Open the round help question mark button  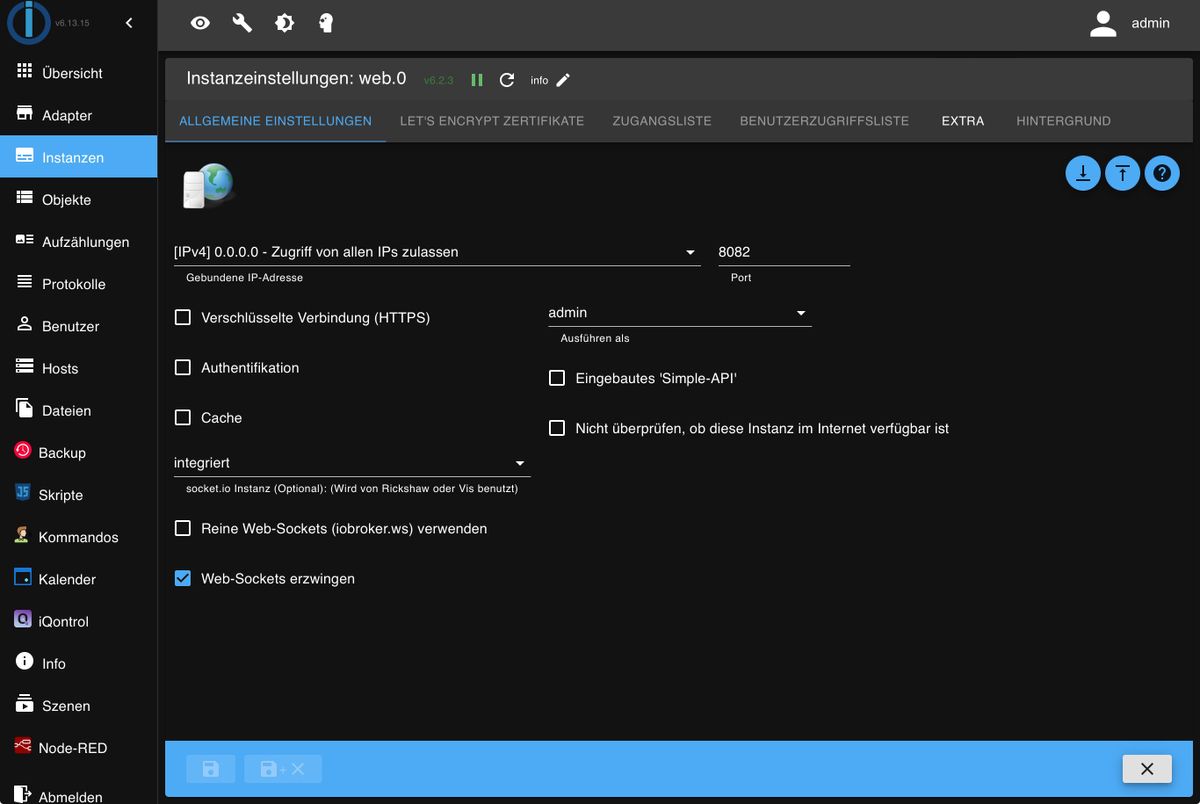pos(1161,173)
